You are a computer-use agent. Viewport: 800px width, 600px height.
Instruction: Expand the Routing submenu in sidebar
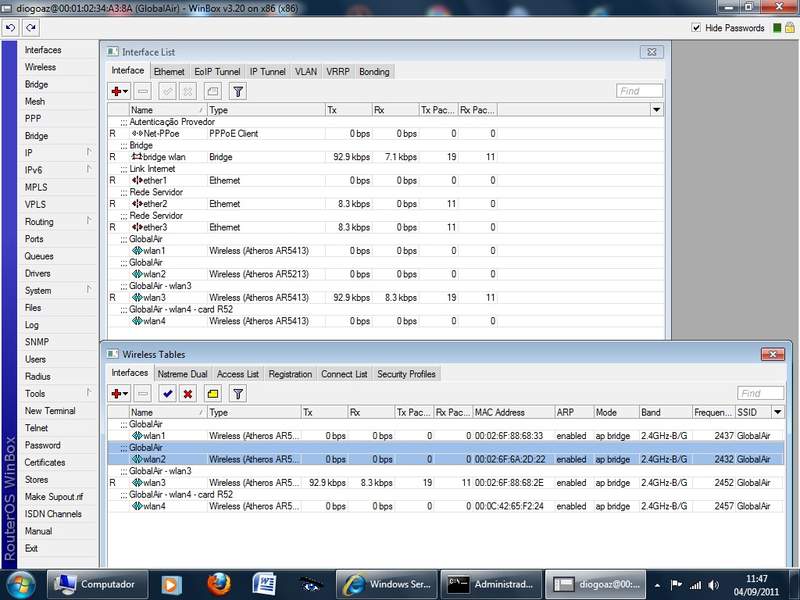point(89,221)
